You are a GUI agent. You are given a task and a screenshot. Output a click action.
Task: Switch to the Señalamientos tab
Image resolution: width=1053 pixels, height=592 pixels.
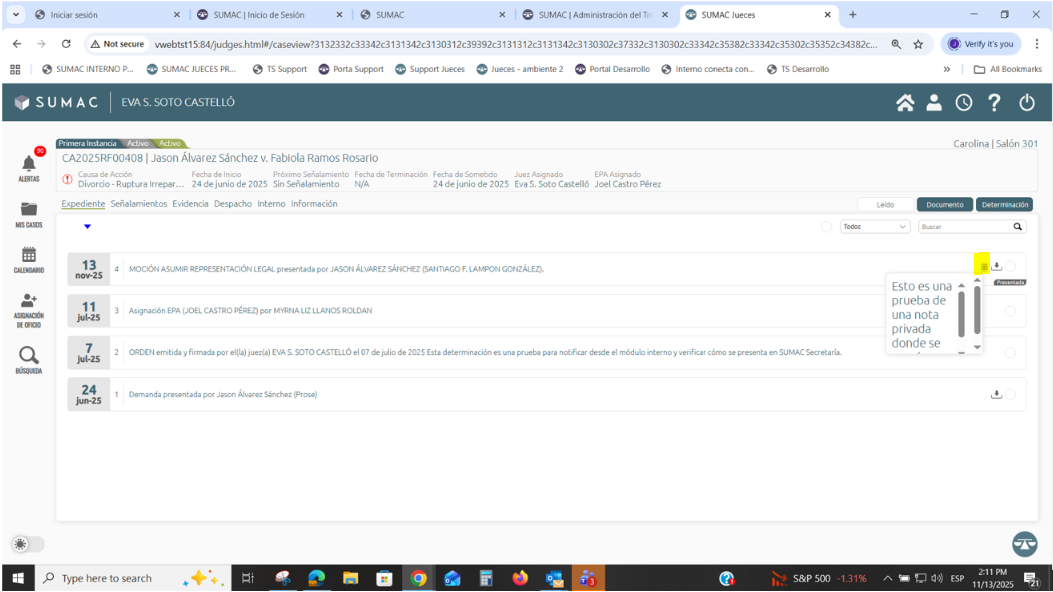(139, 204)
